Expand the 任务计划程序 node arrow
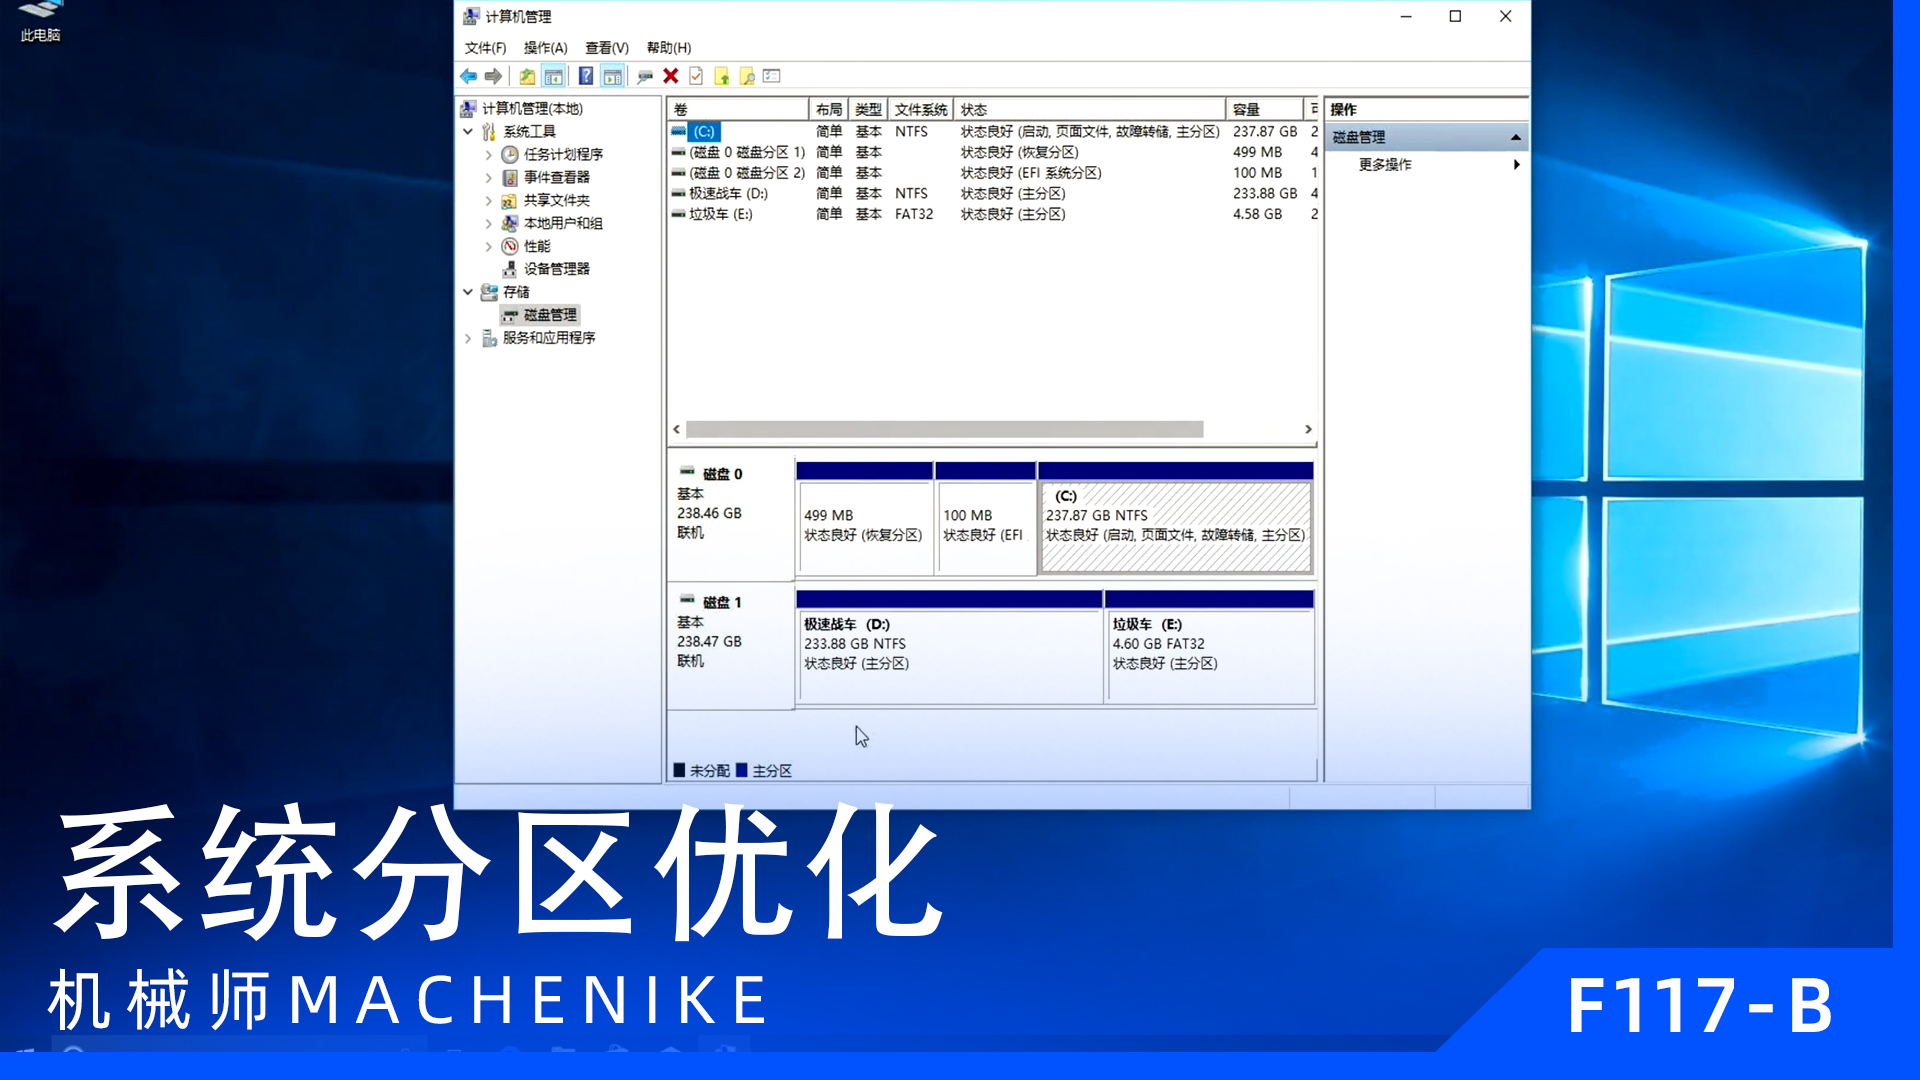This screenshot has width=1920, height=1080. click(x=488, y=154)
